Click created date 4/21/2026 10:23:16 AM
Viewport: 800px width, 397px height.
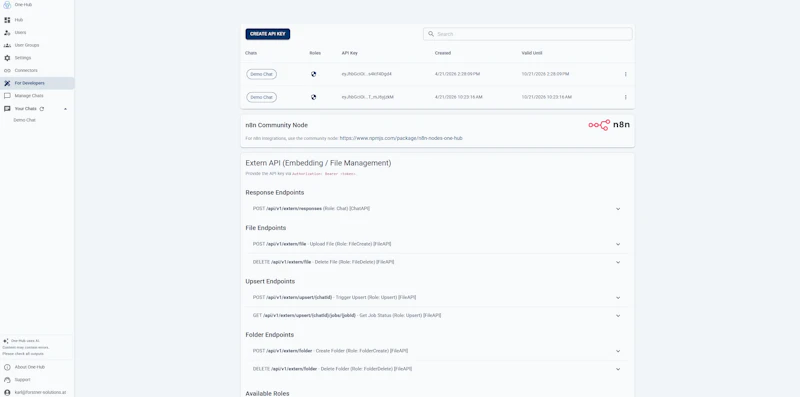click(x=458, y=97)
